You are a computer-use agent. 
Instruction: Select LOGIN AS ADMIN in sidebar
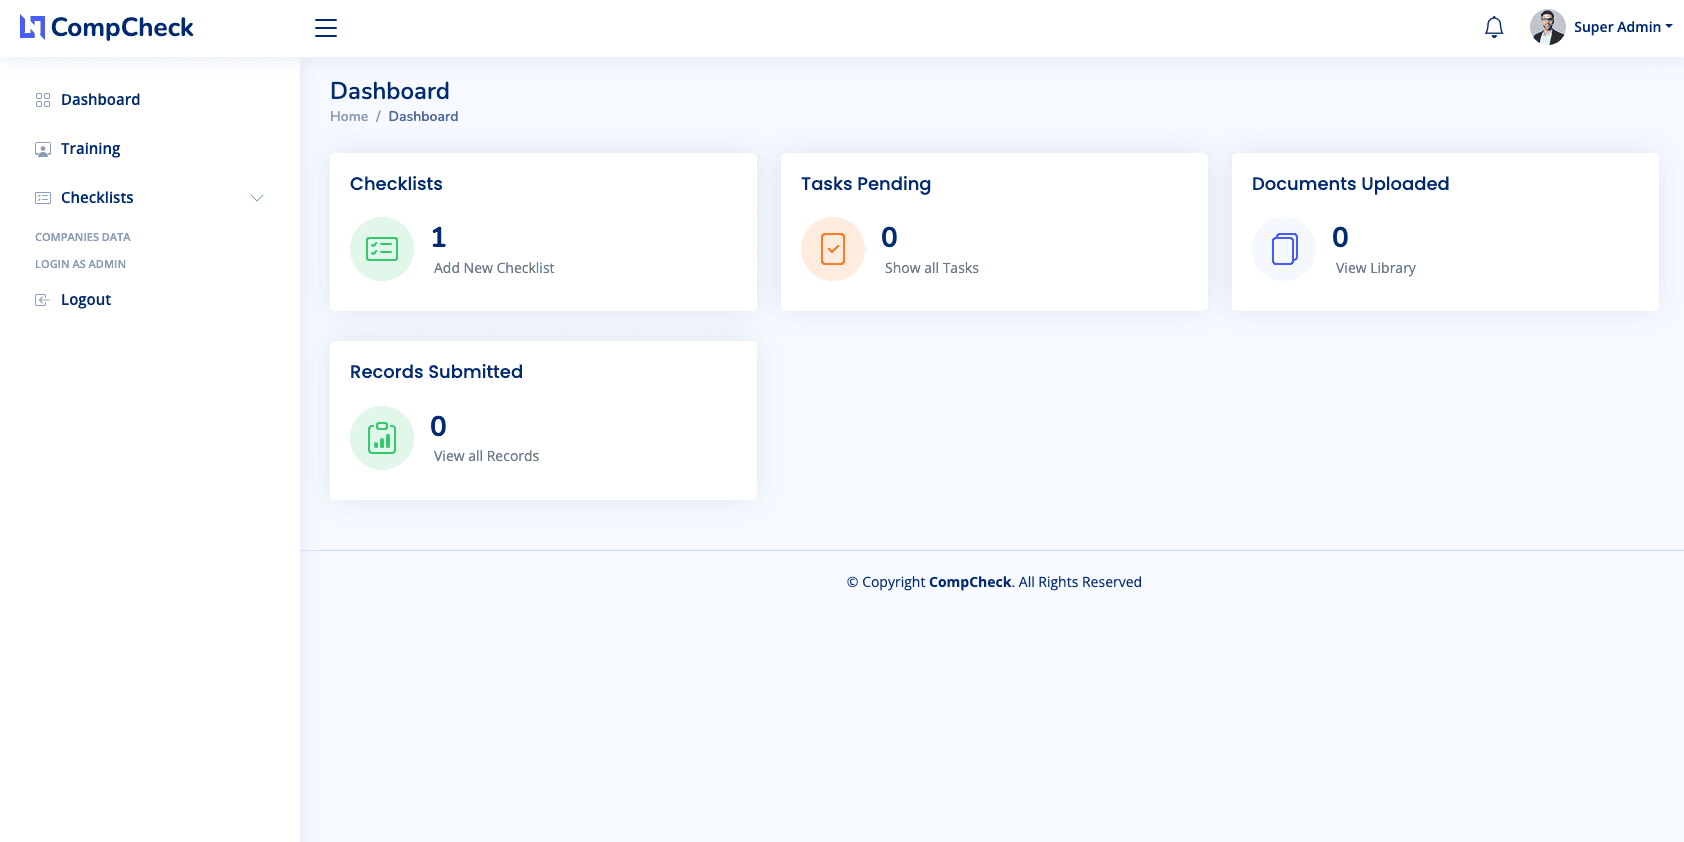click(x=80, y=264)
